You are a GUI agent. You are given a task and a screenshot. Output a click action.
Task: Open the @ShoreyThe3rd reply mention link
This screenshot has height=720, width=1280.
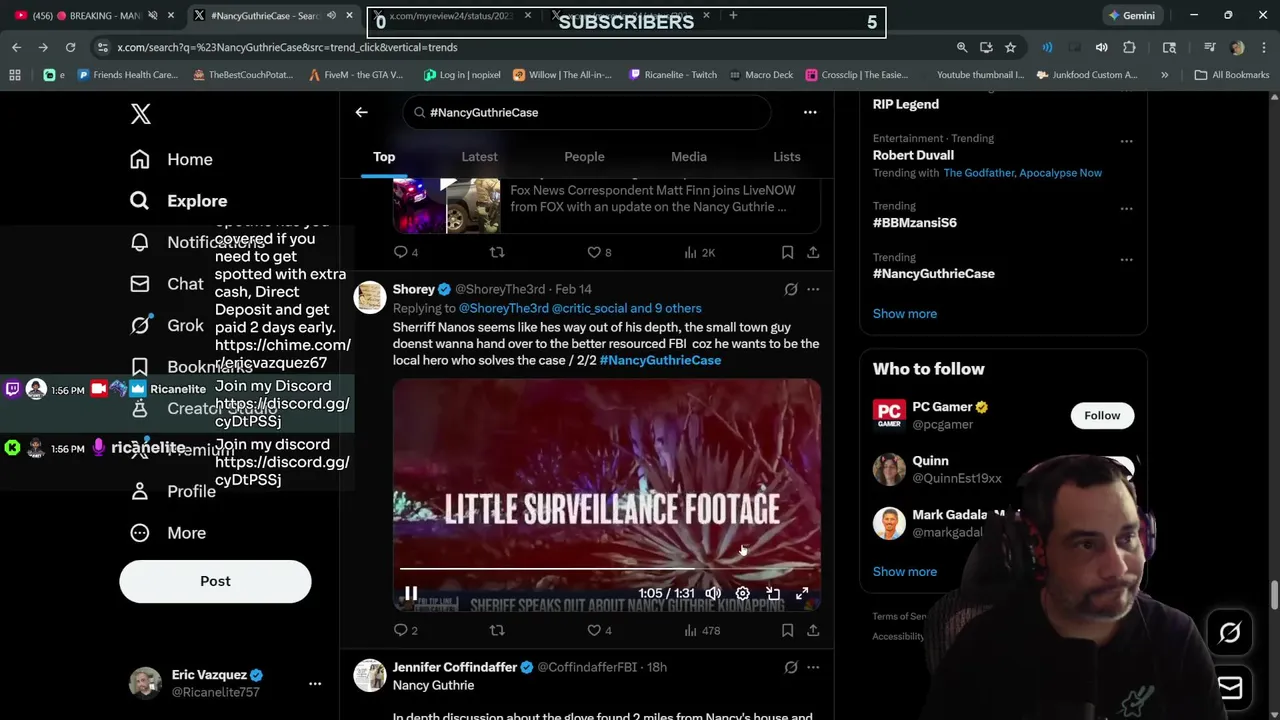pyautogui.click(x=503, y=308)
